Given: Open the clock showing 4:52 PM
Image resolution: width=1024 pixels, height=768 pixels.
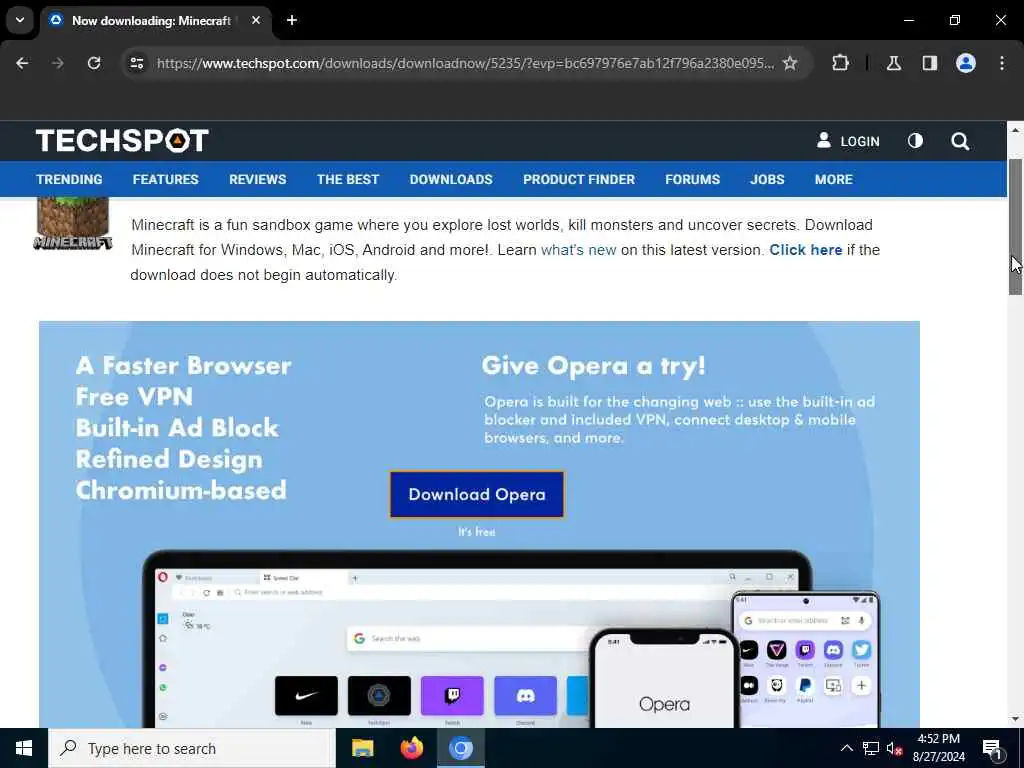Looking at the screenshot, I should coord(938,748).
